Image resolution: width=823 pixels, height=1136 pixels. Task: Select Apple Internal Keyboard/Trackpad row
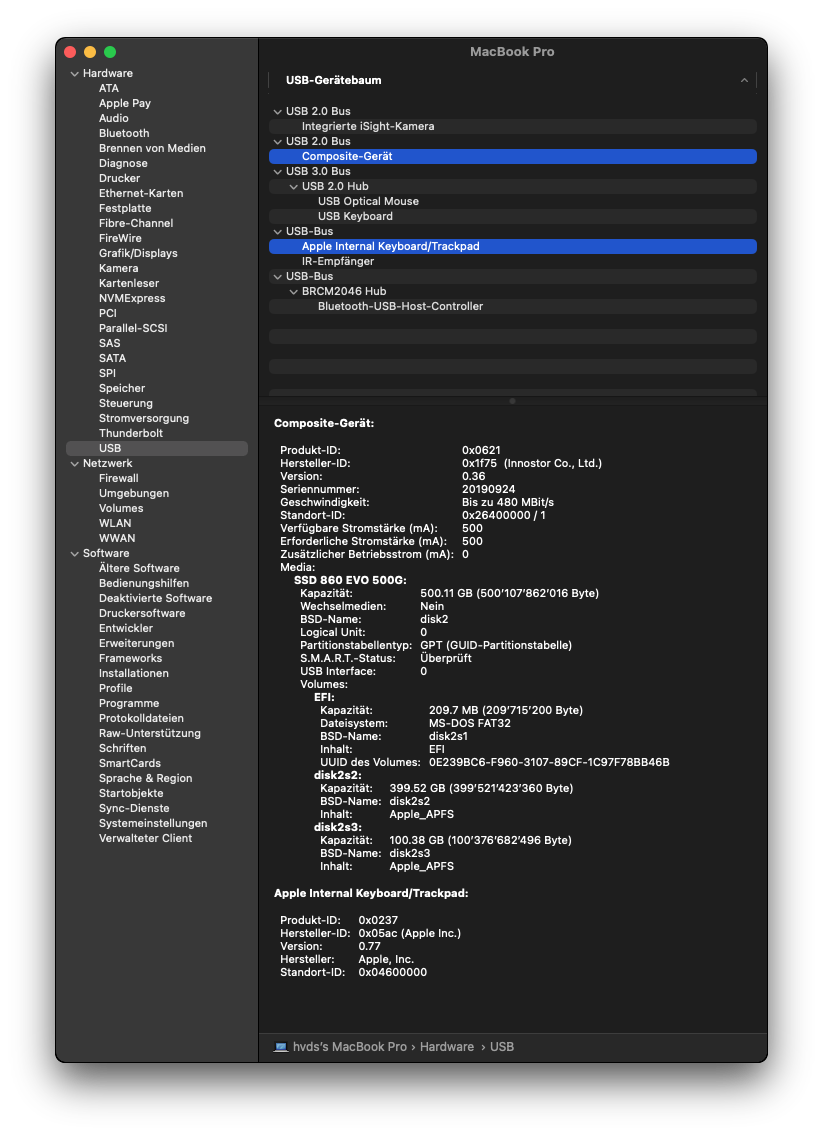pyautogui.click(x=512, y=246)
